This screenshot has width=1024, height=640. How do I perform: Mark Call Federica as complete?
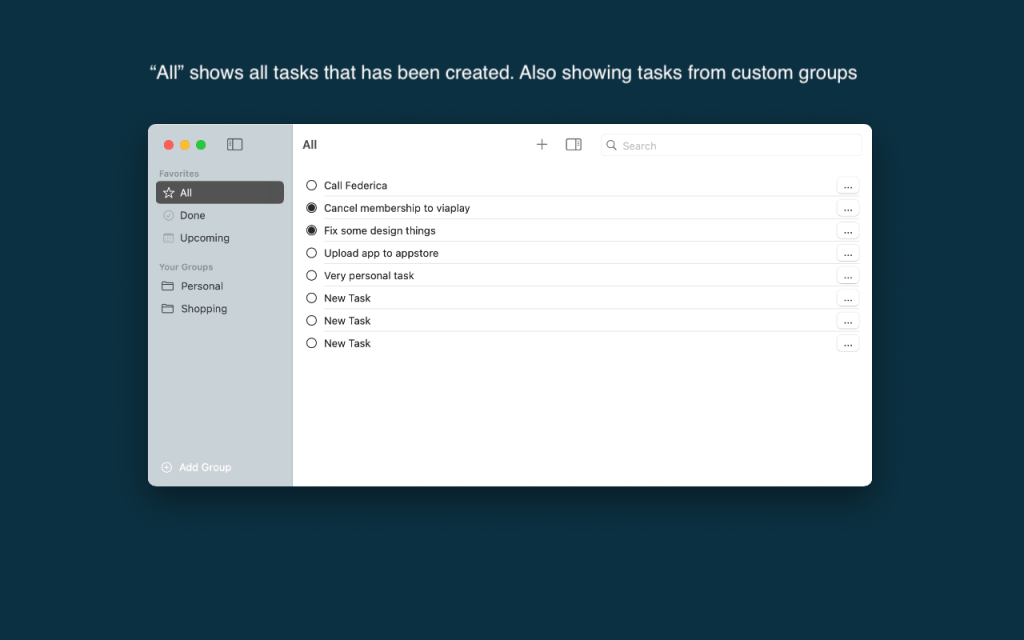coord(312,185)
